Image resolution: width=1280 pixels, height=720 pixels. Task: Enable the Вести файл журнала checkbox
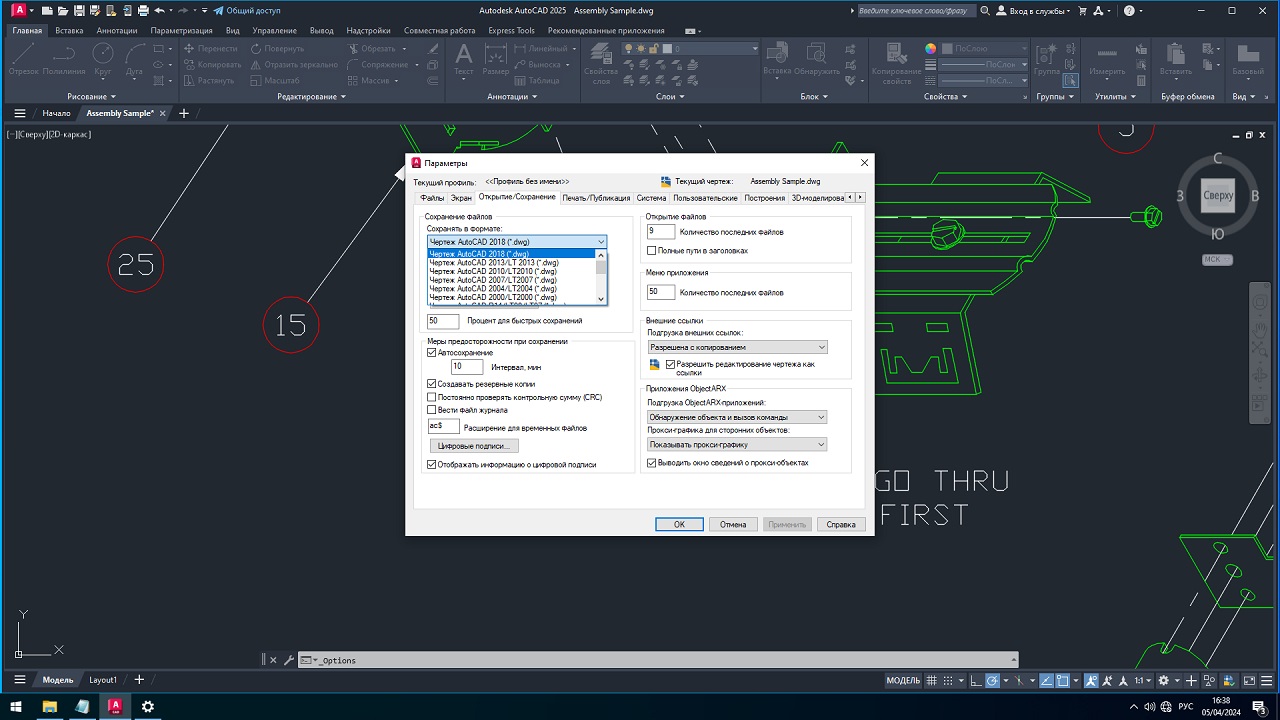coord(432,410)
